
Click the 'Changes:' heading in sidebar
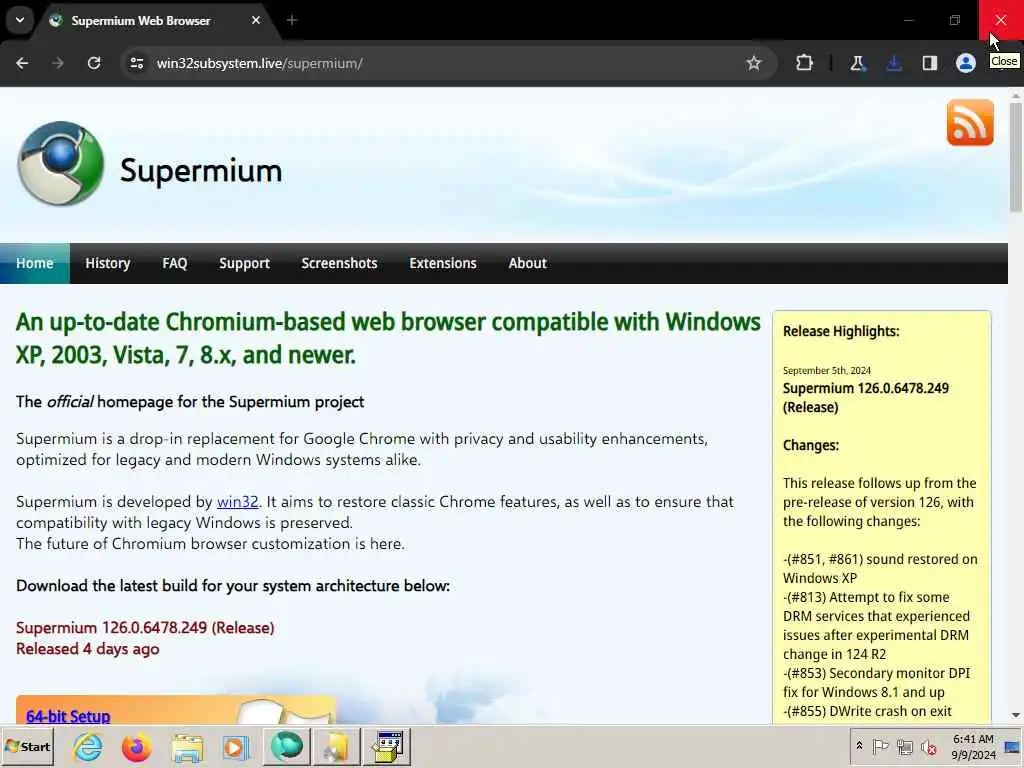click(x=811, y=445)
